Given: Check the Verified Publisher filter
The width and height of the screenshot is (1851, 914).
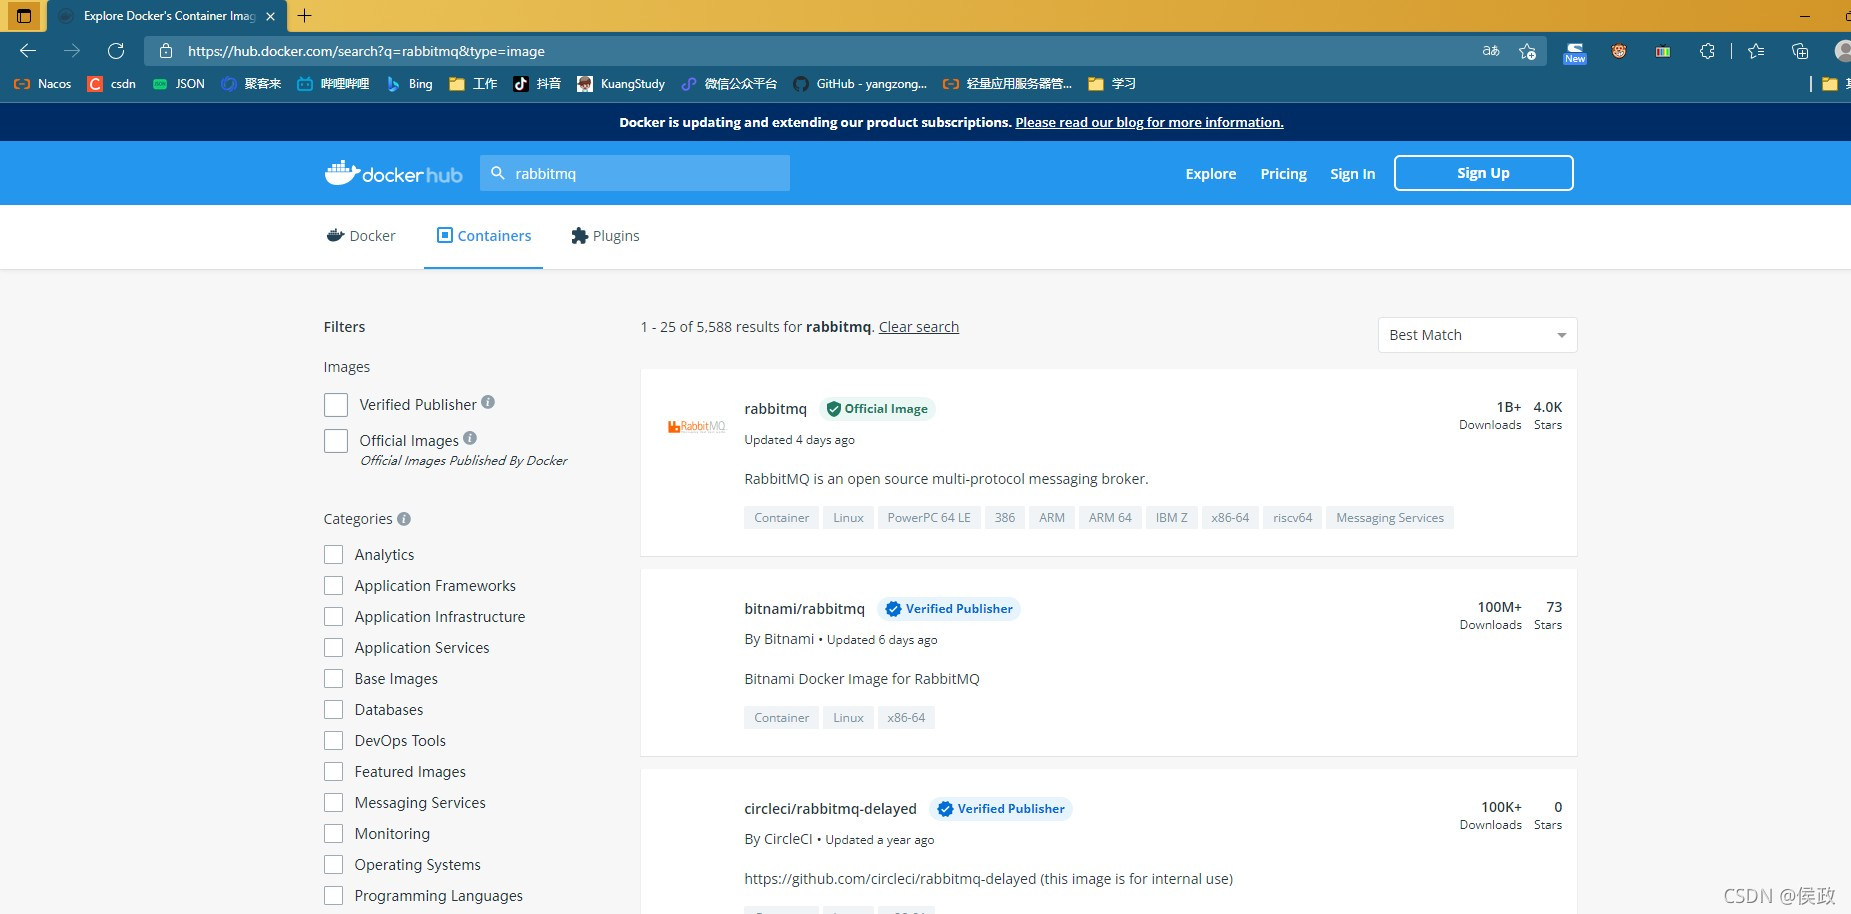Looking at the screenshot, I should click(x=336, y=405).
